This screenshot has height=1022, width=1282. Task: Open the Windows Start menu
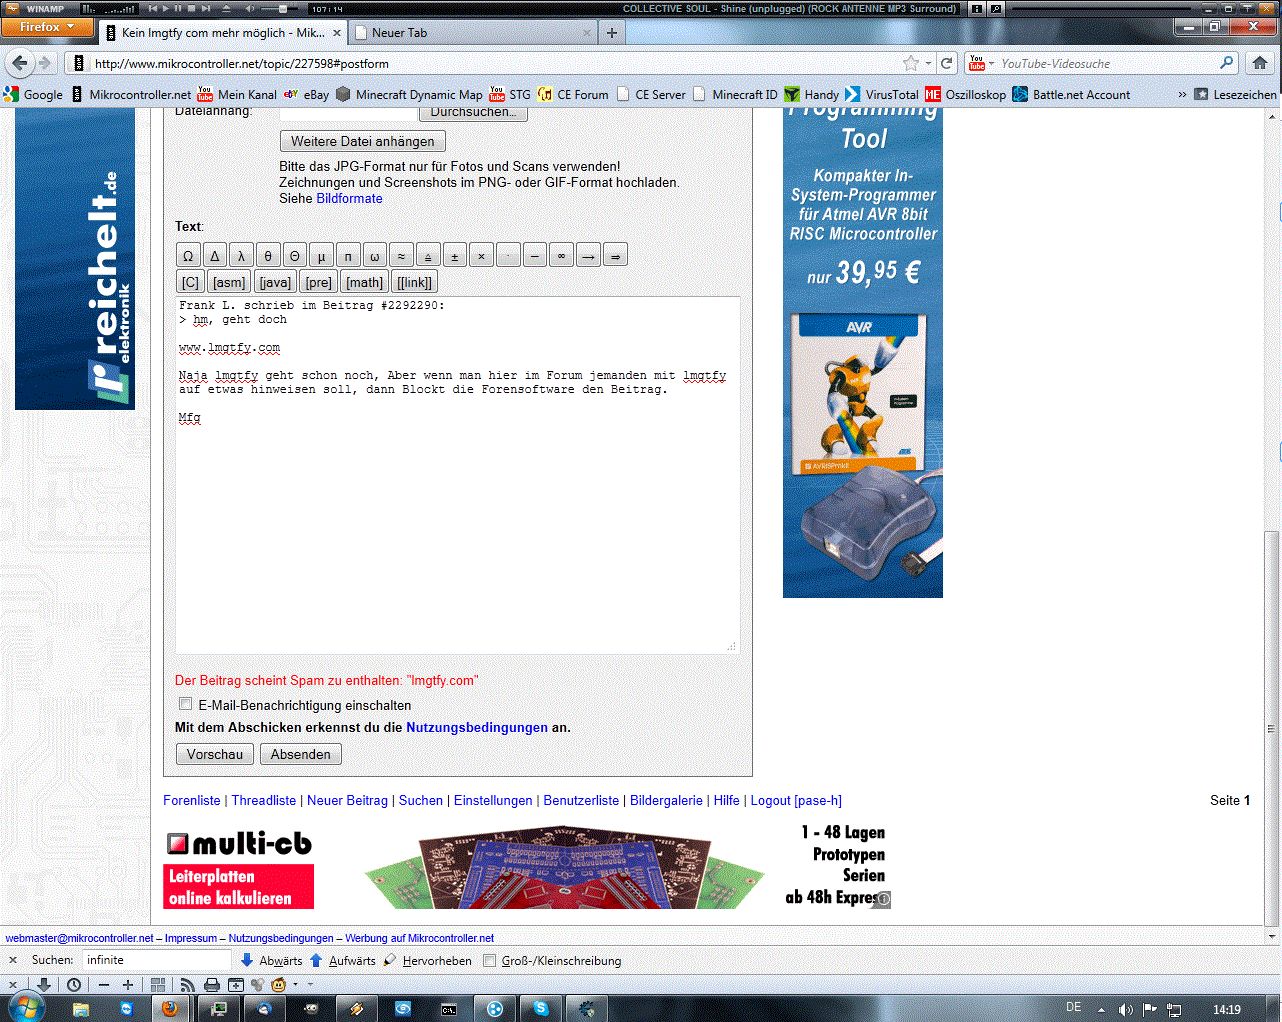25,1007
